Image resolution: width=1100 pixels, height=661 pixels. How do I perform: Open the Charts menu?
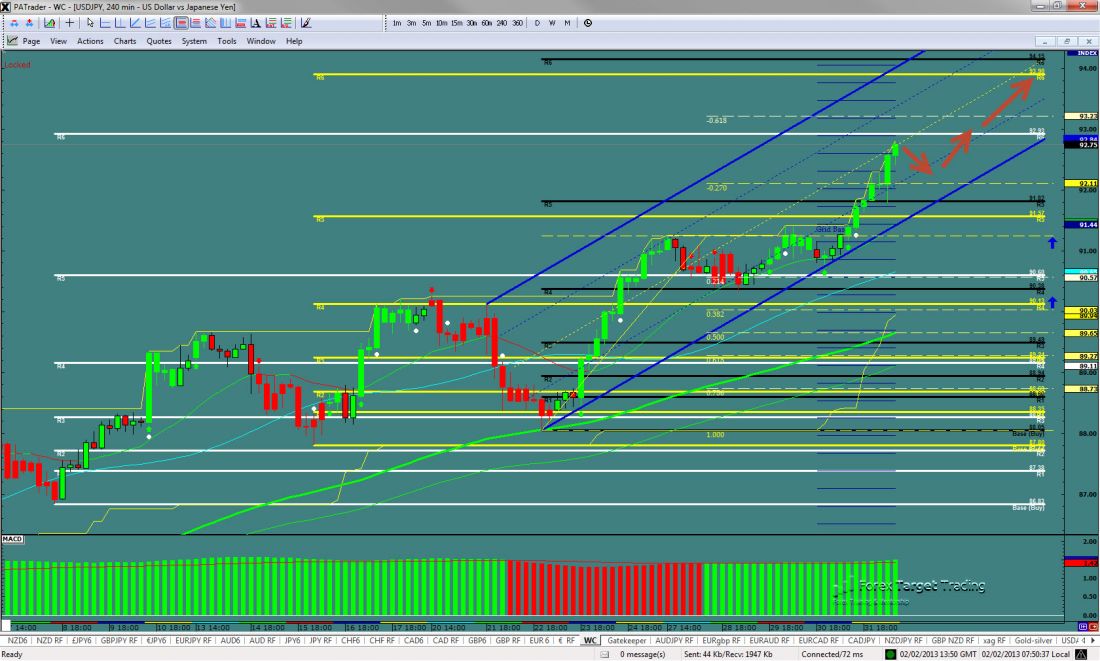125,41
